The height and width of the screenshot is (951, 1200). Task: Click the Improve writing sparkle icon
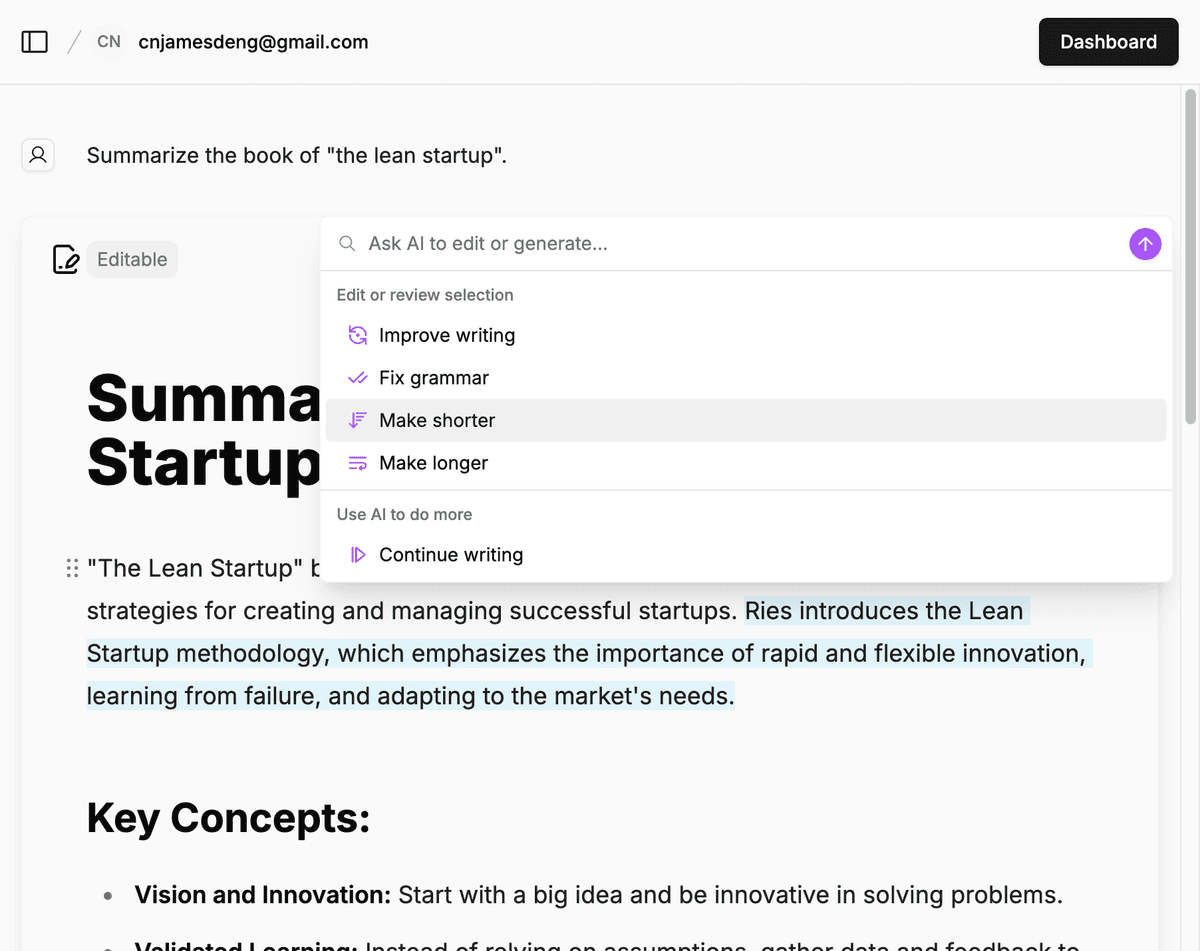click(x=357, y=336)
